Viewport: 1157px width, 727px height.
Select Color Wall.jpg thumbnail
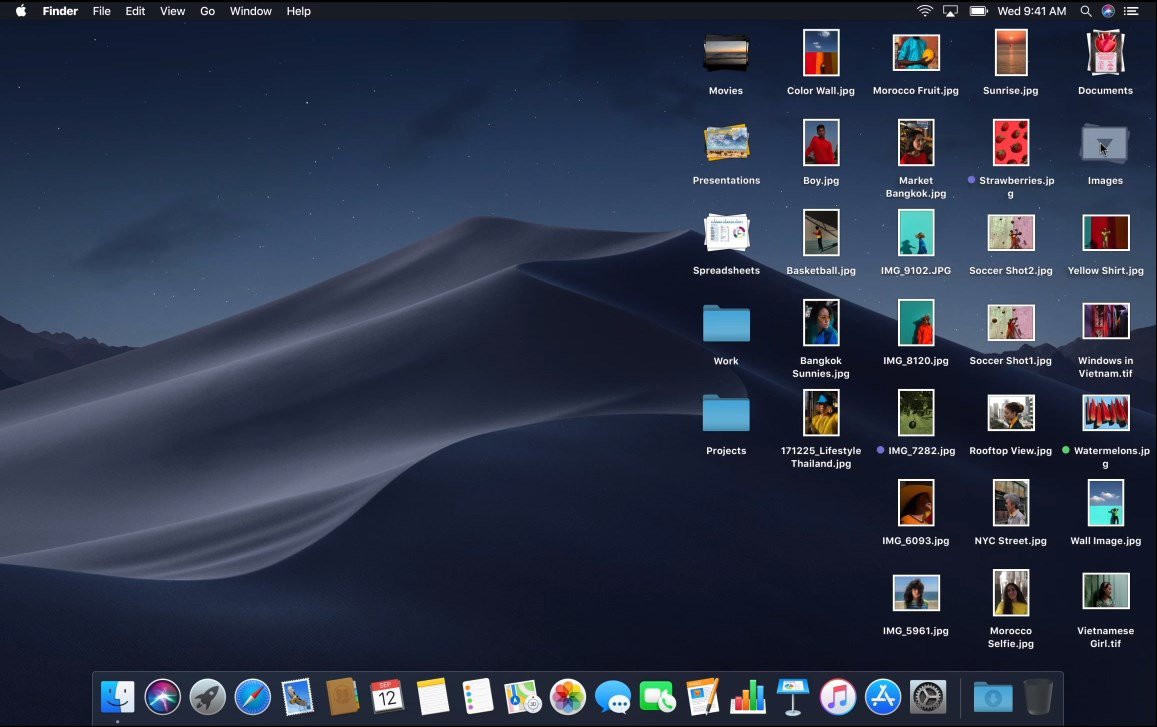click(x=821, y=52)
